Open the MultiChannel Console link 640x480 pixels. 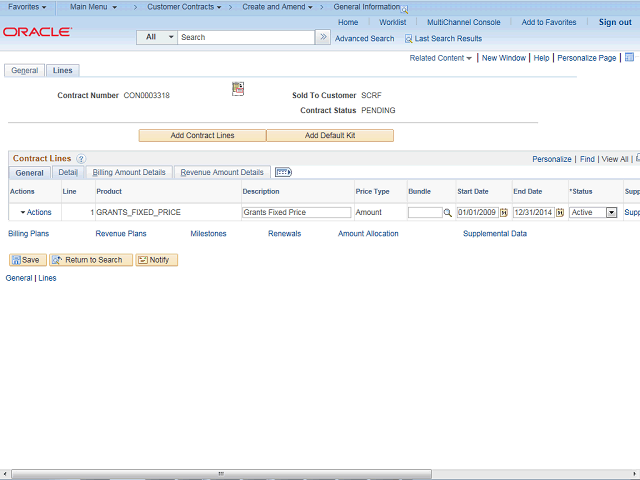pos(463,22)
